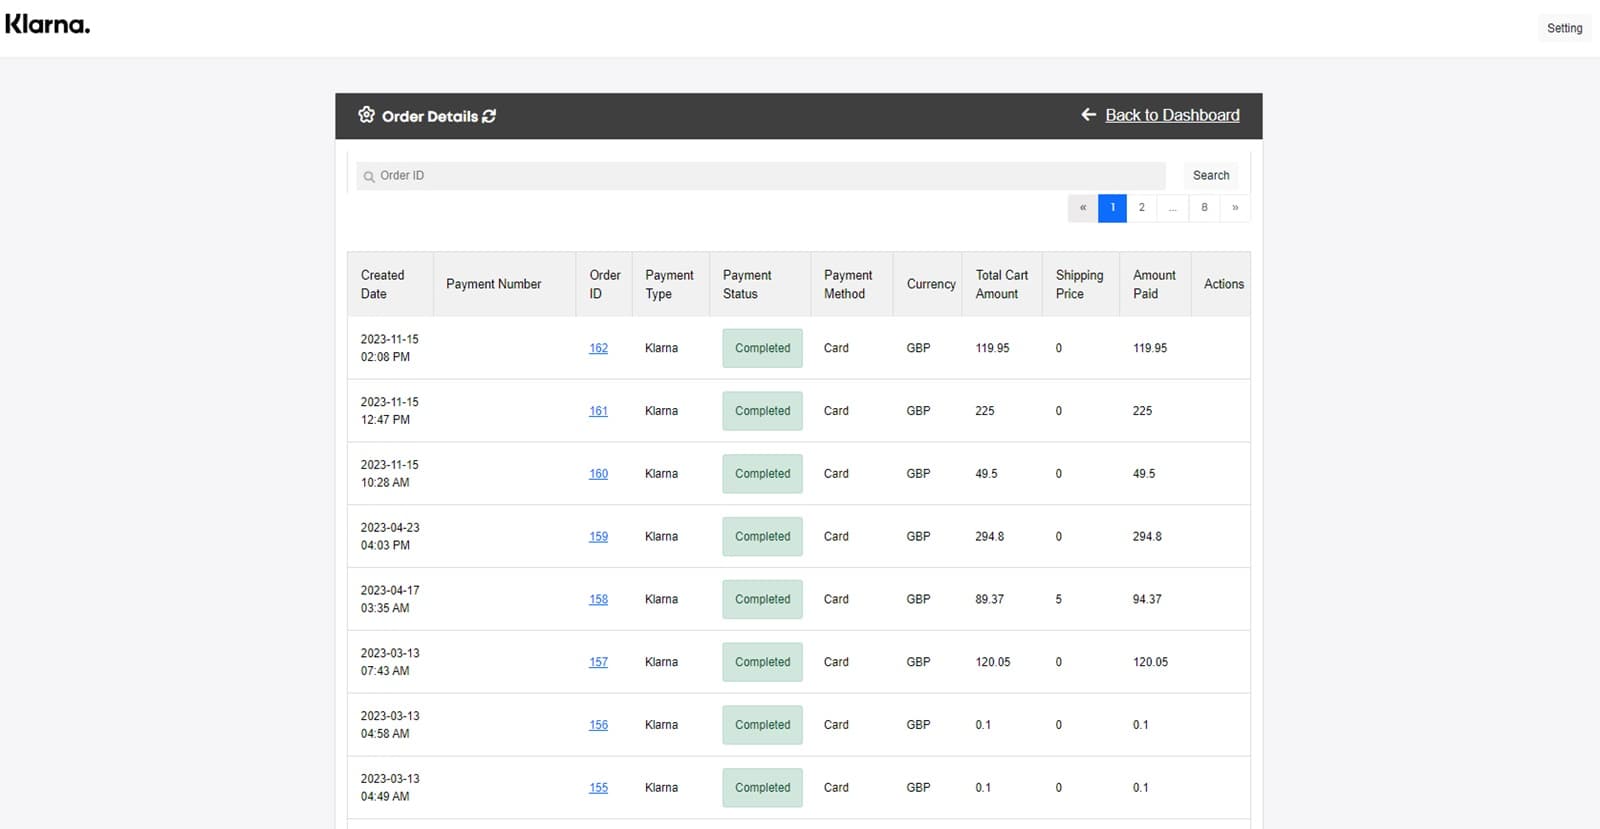Select page 2 in pagination

pyautogui.click(x=1141, y=207)
